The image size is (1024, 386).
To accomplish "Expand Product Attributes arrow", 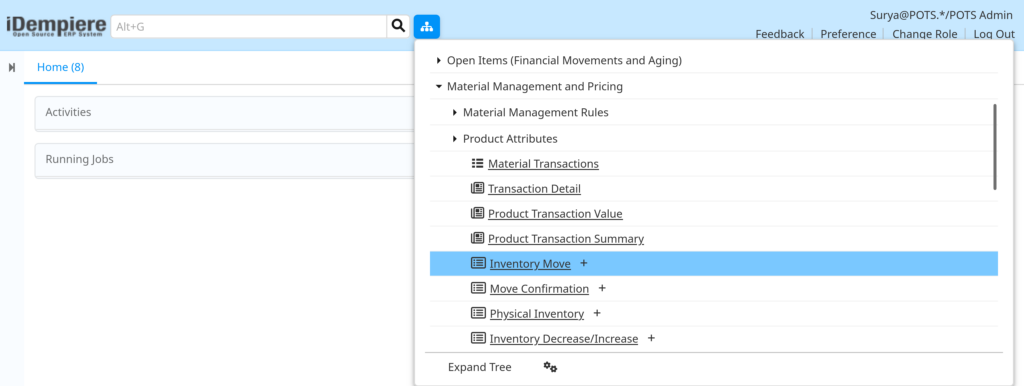I will [455, 139].
